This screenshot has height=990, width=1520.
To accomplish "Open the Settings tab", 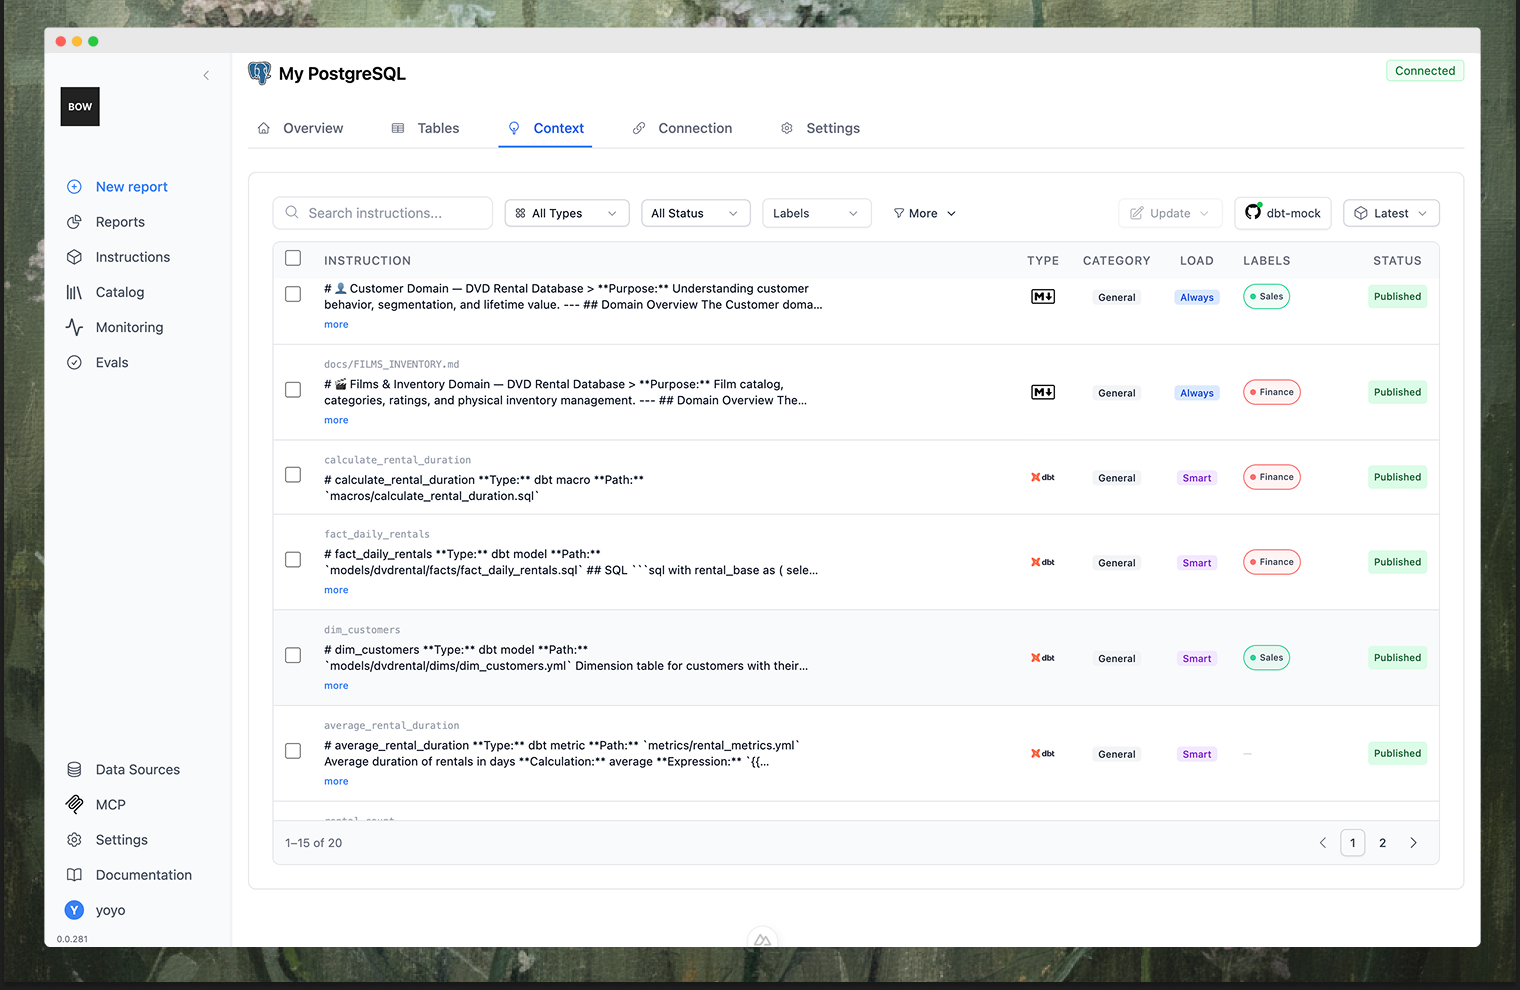I will click(821, 128).
